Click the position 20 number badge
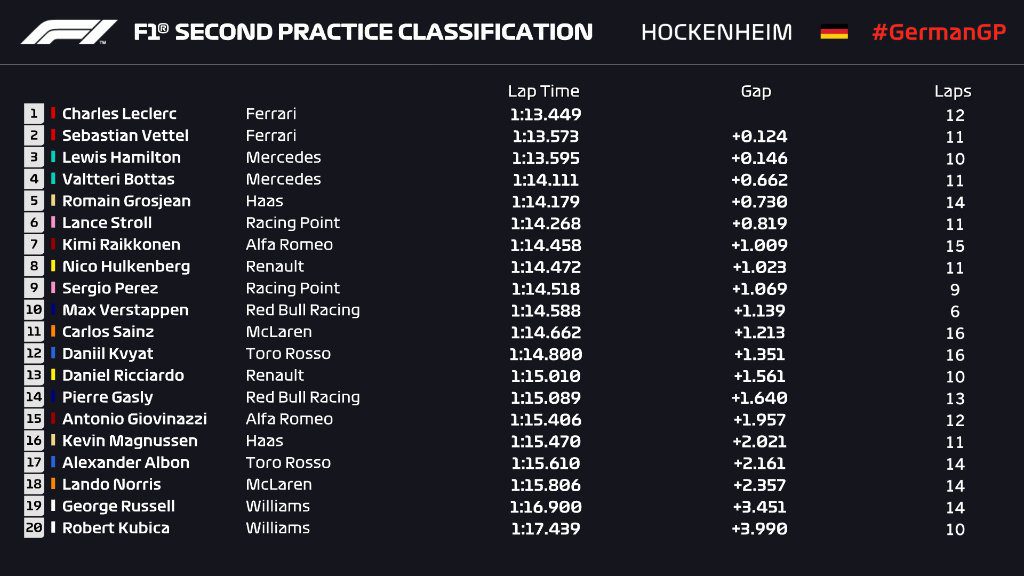Viewport: 1024px width, 576px height. pos(34,528)
